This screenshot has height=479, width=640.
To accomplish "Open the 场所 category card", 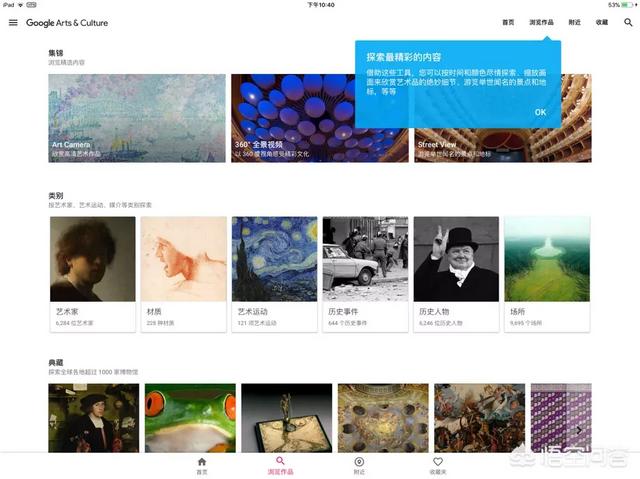I will point(547,274).
